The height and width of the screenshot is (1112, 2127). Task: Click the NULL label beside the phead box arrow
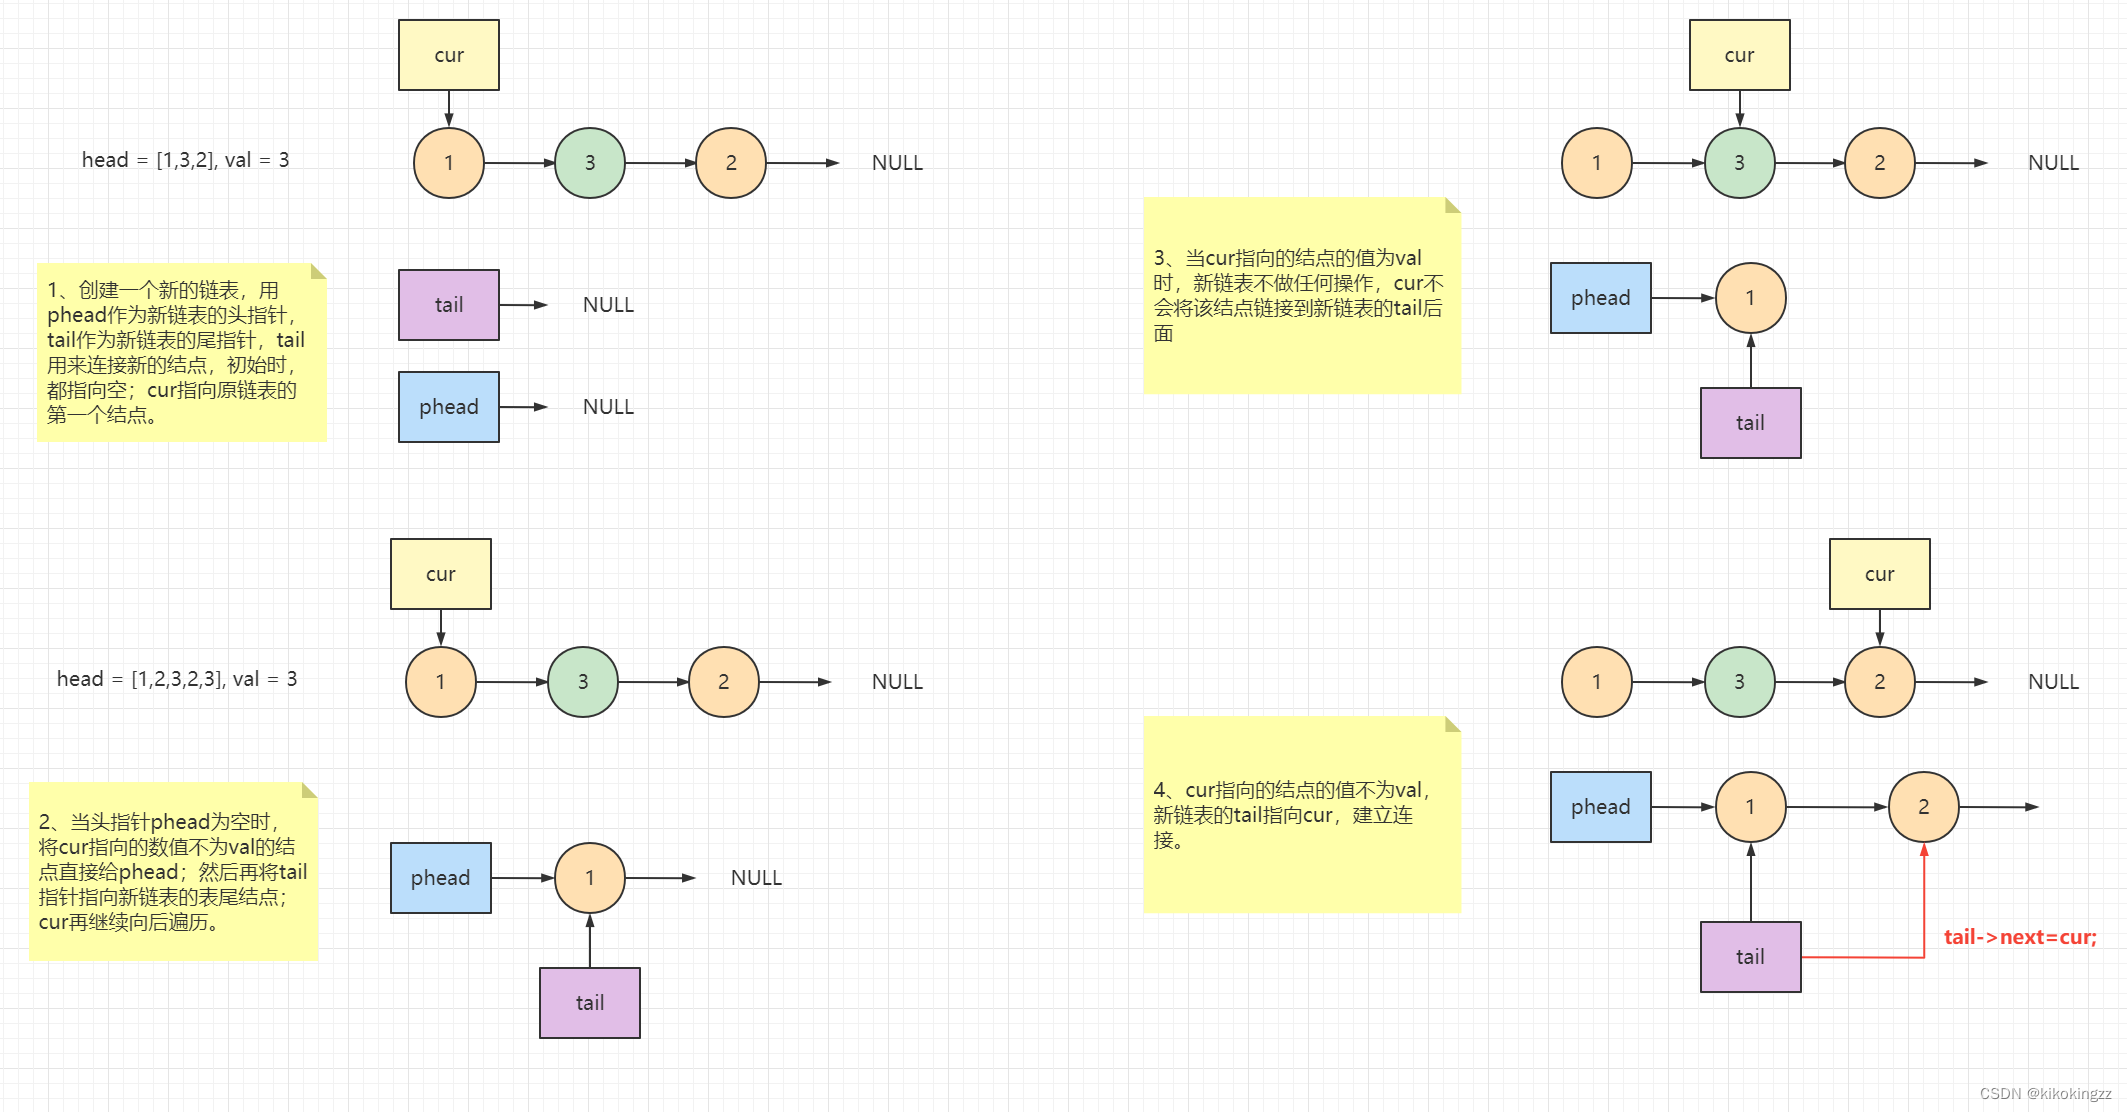(x=608, y=407)
